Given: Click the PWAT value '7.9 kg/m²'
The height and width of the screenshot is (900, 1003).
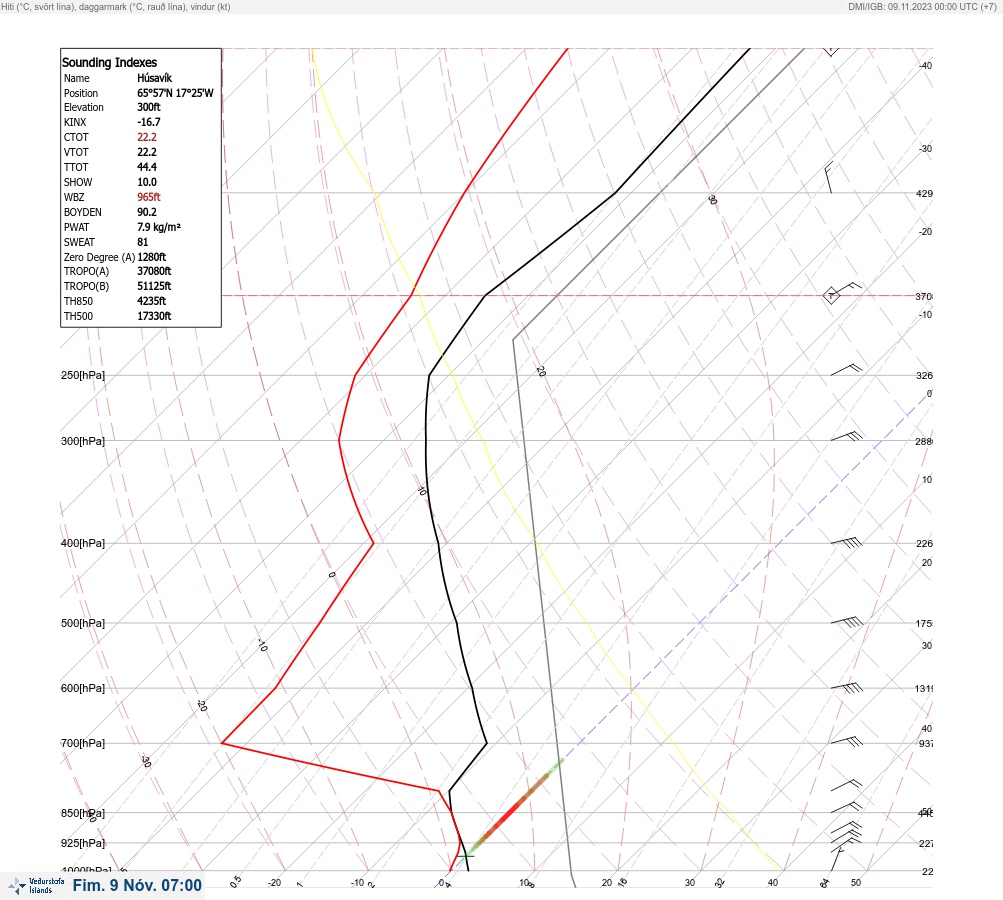Looking at the screenshot, I should [159, 227].
